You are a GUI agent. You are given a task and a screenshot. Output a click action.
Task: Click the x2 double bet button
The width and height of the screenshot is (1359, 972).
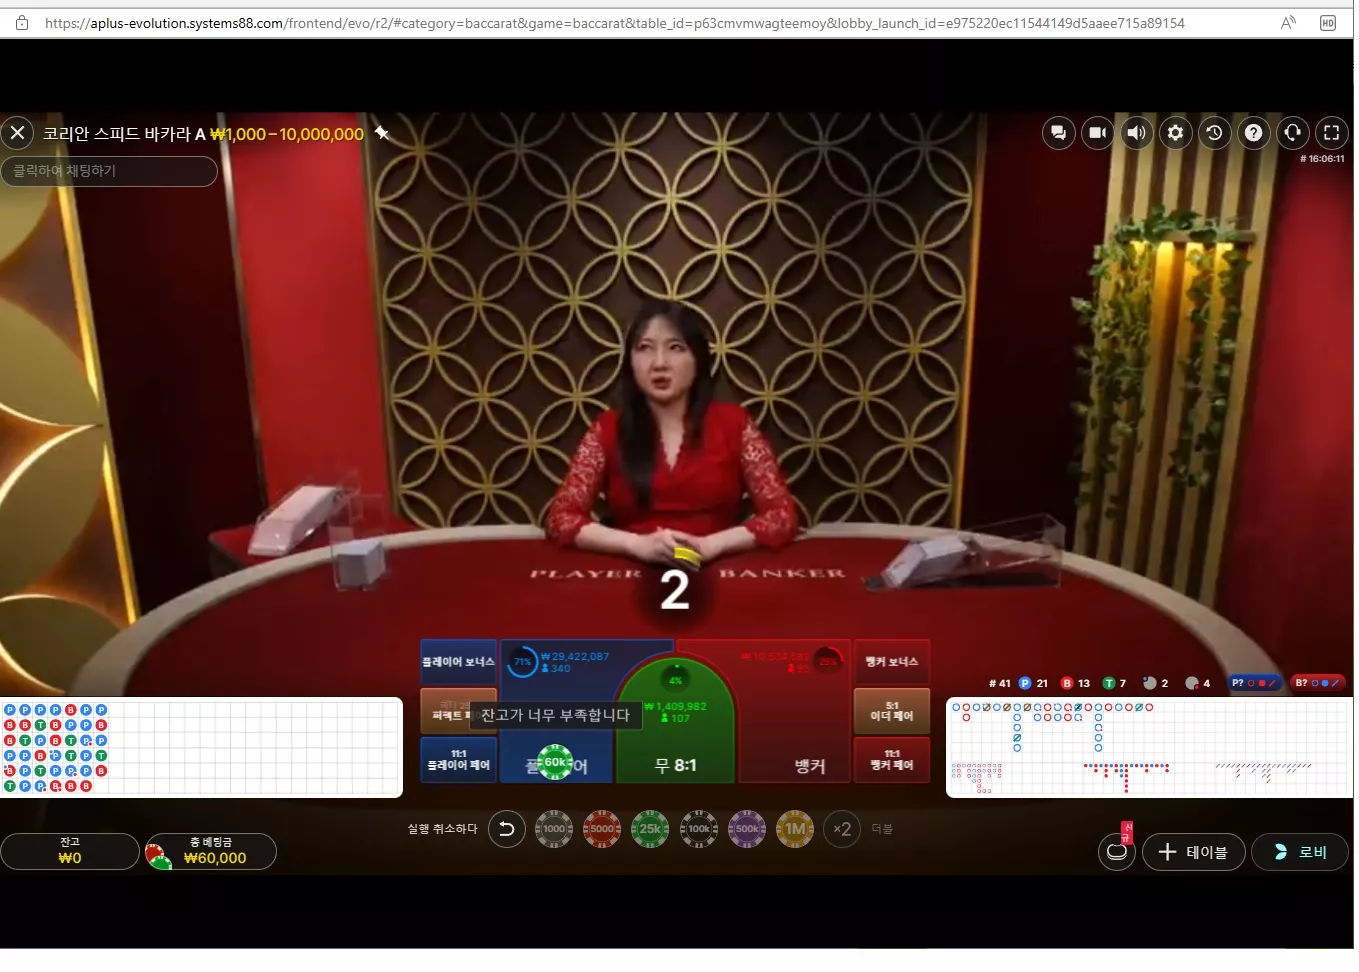tap(842, 829)
